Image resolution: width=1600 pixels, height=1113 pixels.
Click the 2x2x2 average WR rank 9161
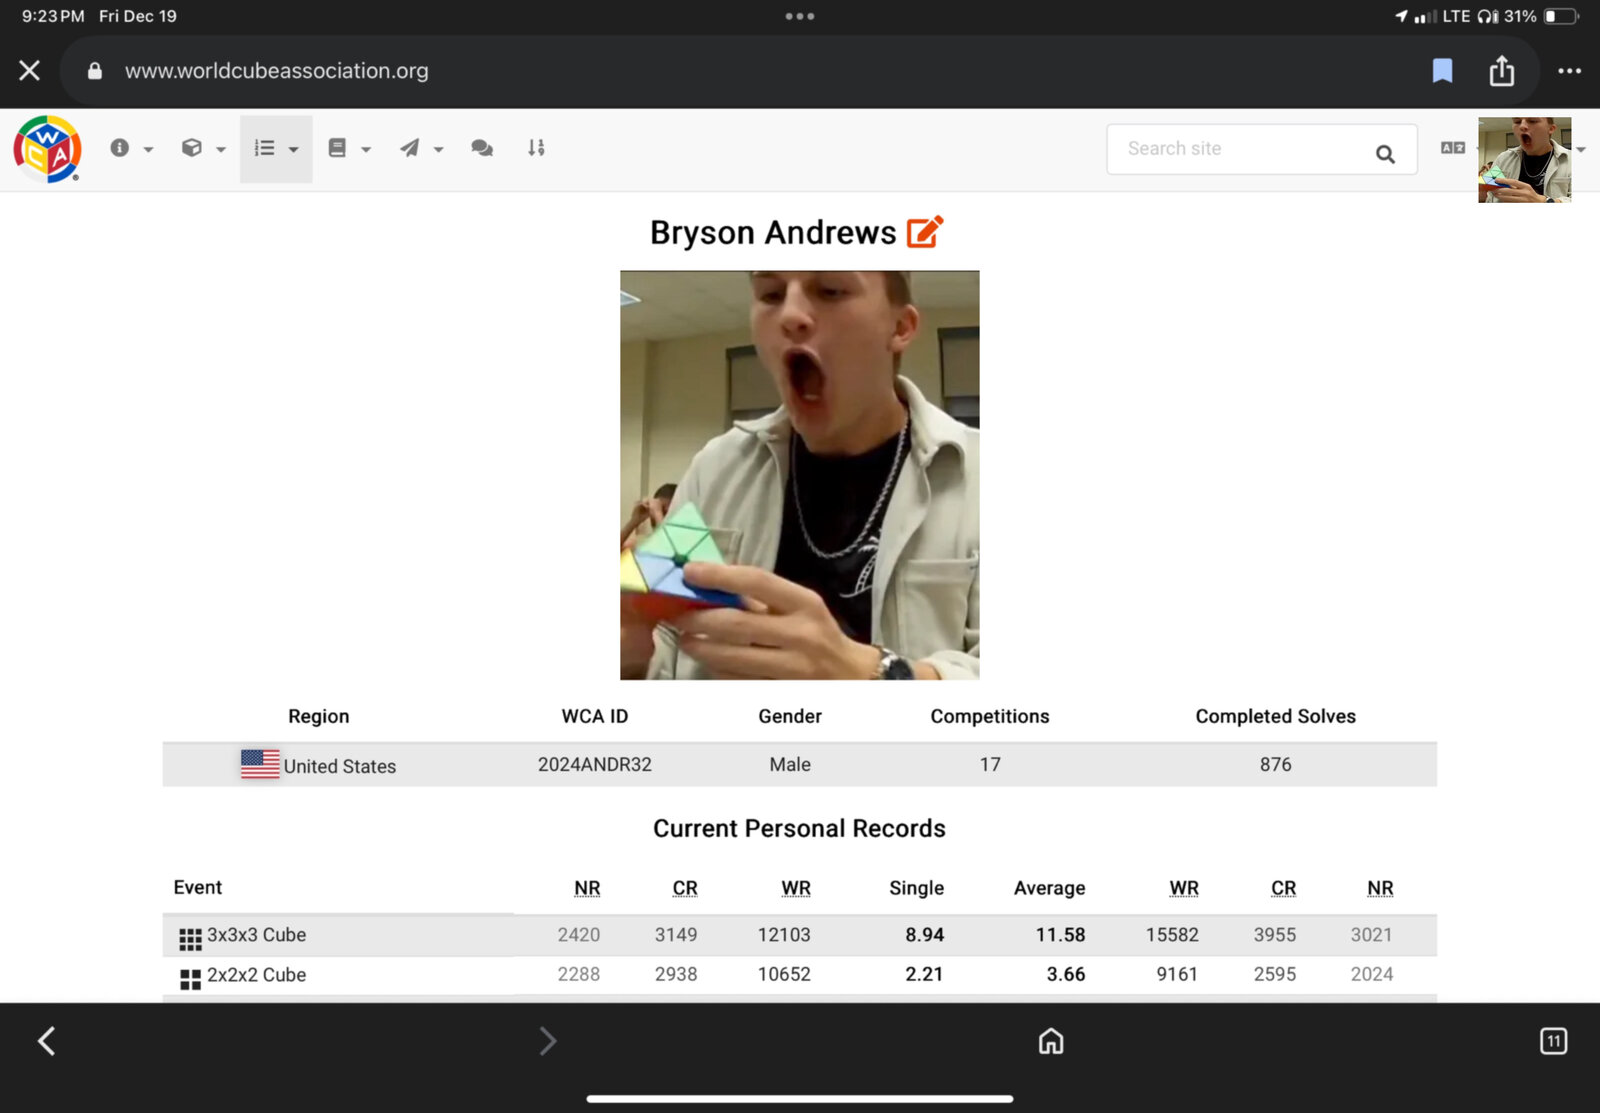(1177, 974)
